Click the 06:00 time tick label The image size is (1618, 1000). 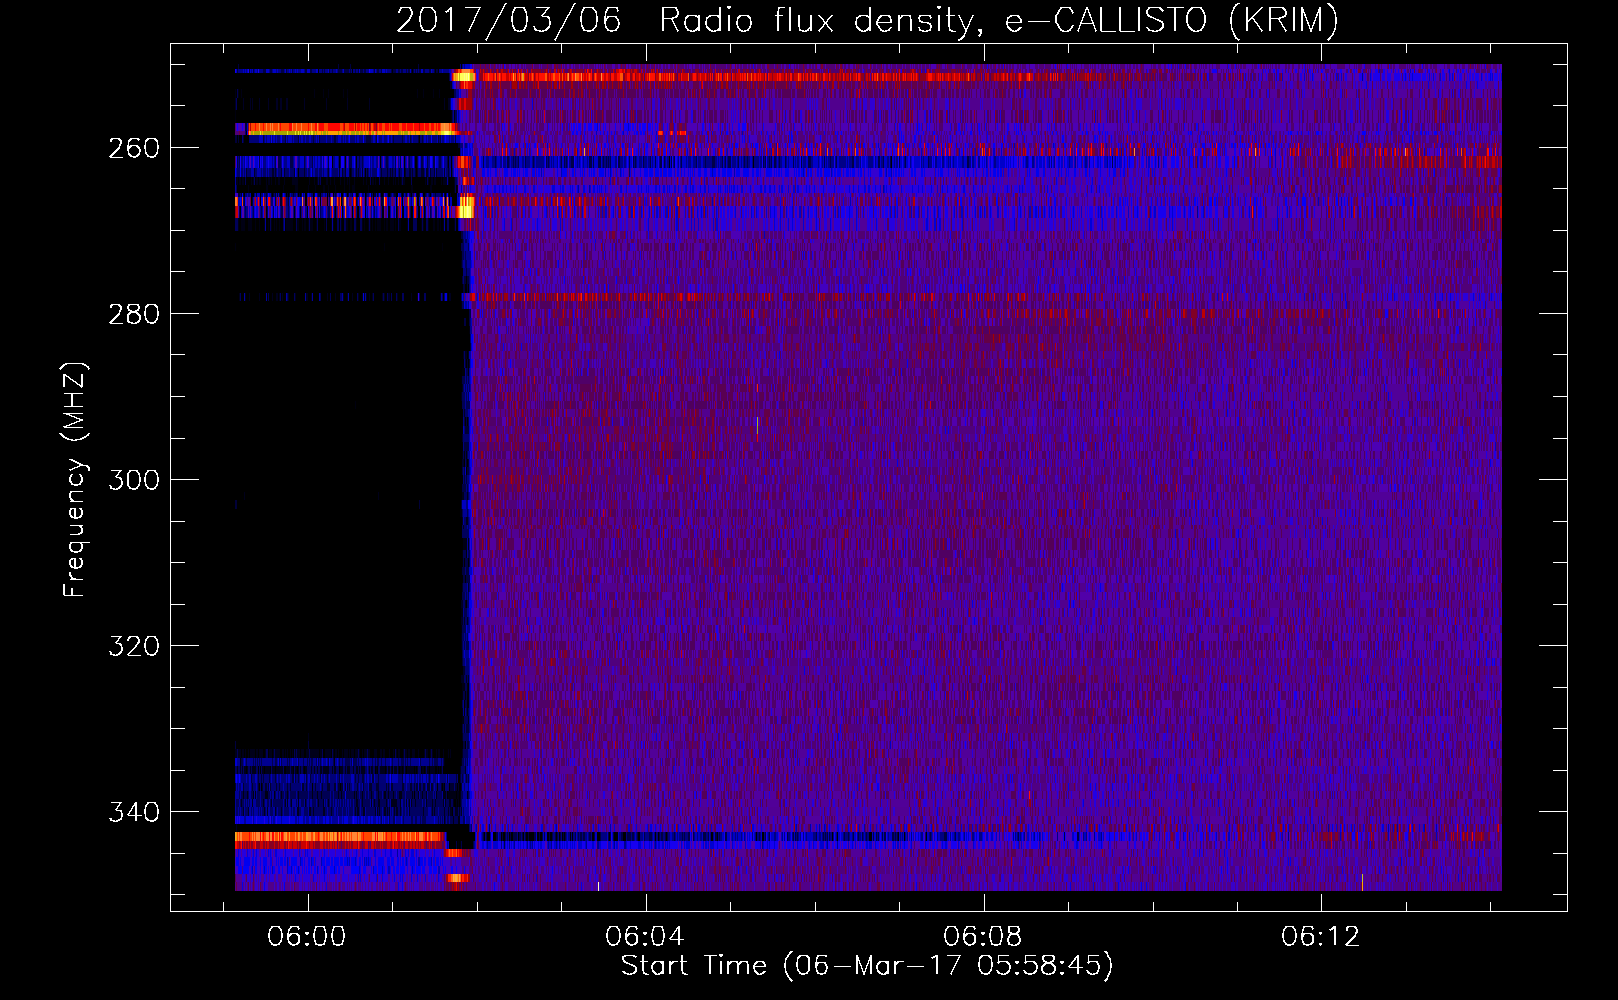[307, 937]
